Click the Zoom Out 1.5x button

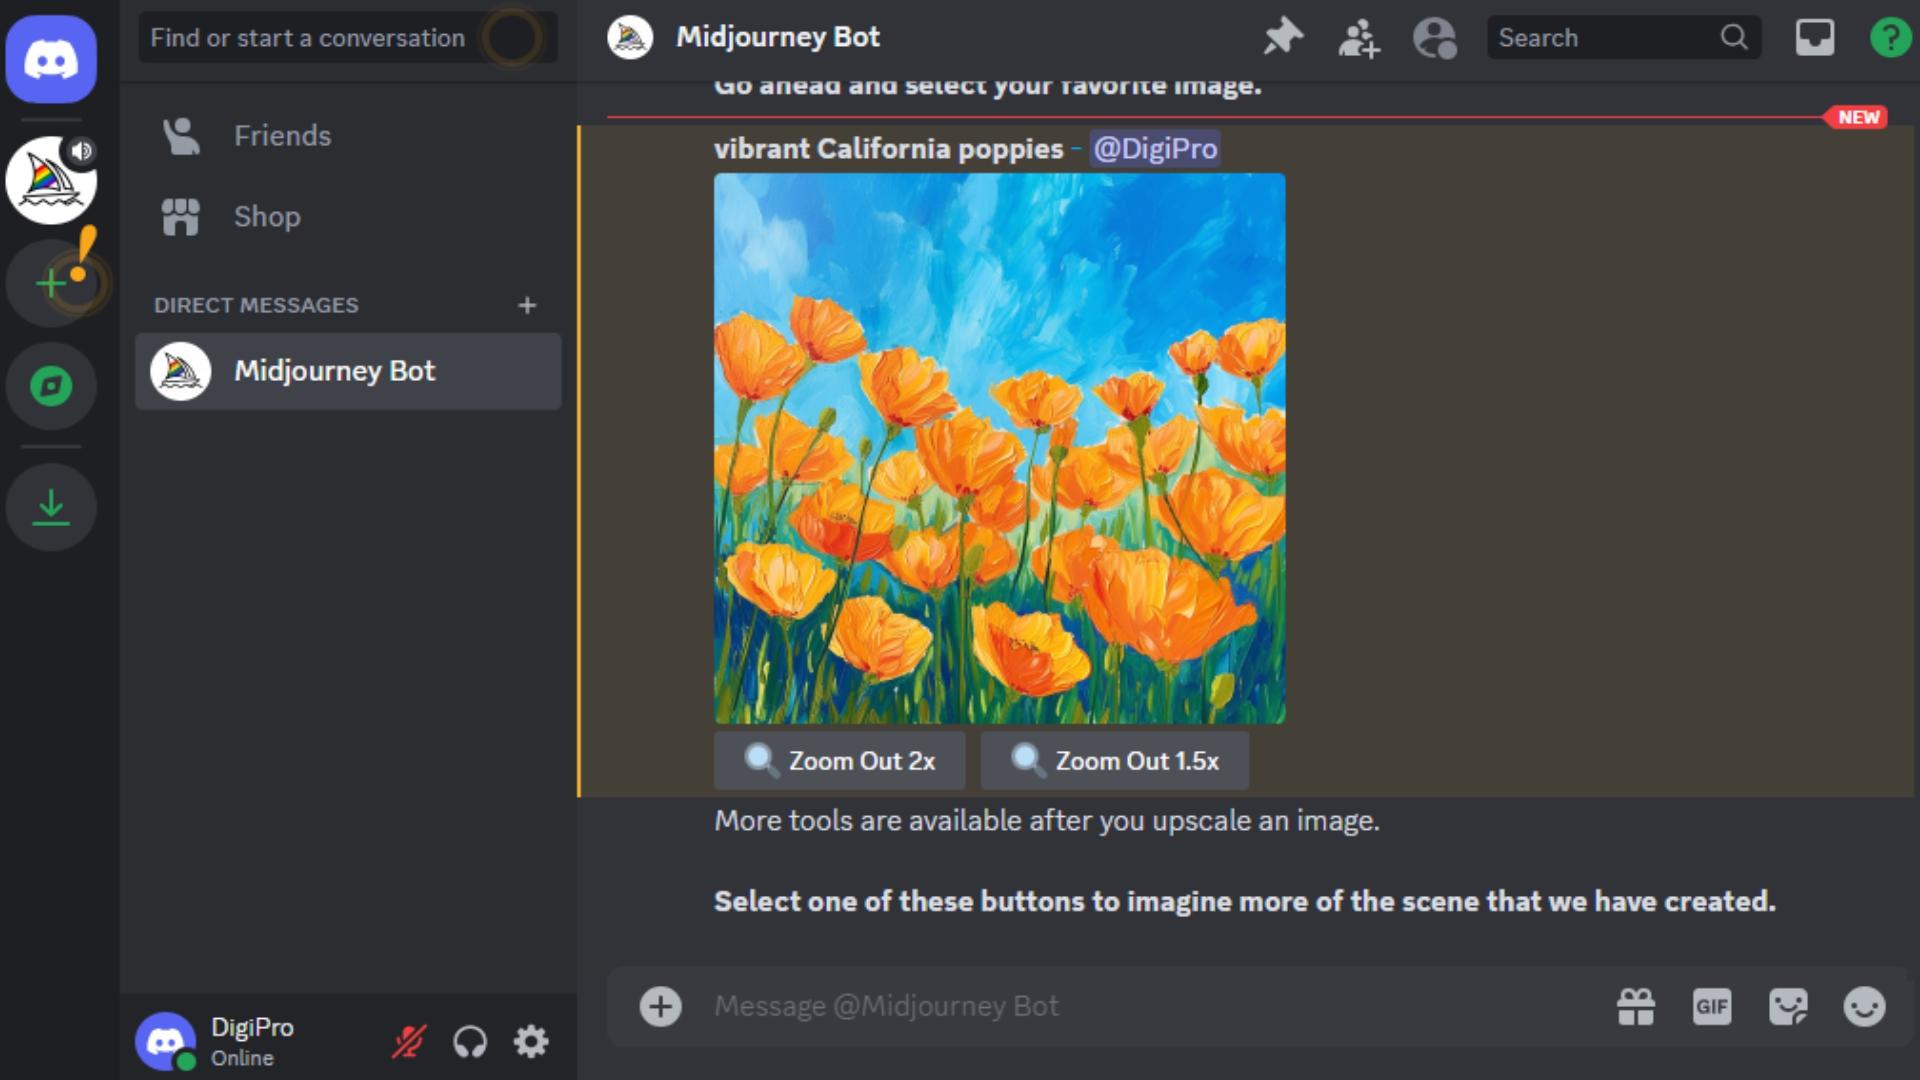coord(1115,761)
